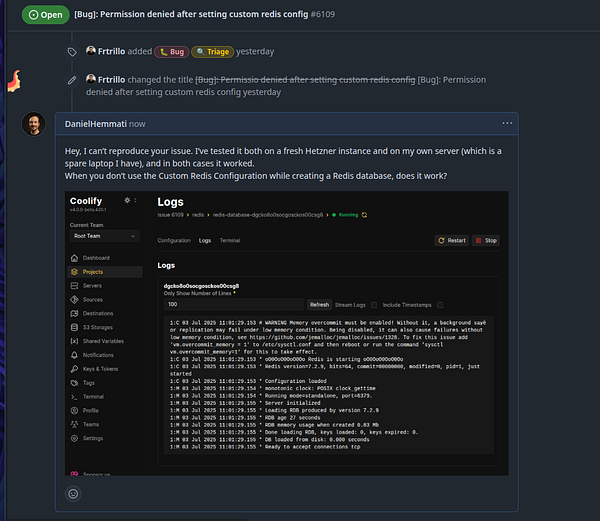
Task: Click the sidebar Terminal prompt icon
Action: click(x=75, y=397)
